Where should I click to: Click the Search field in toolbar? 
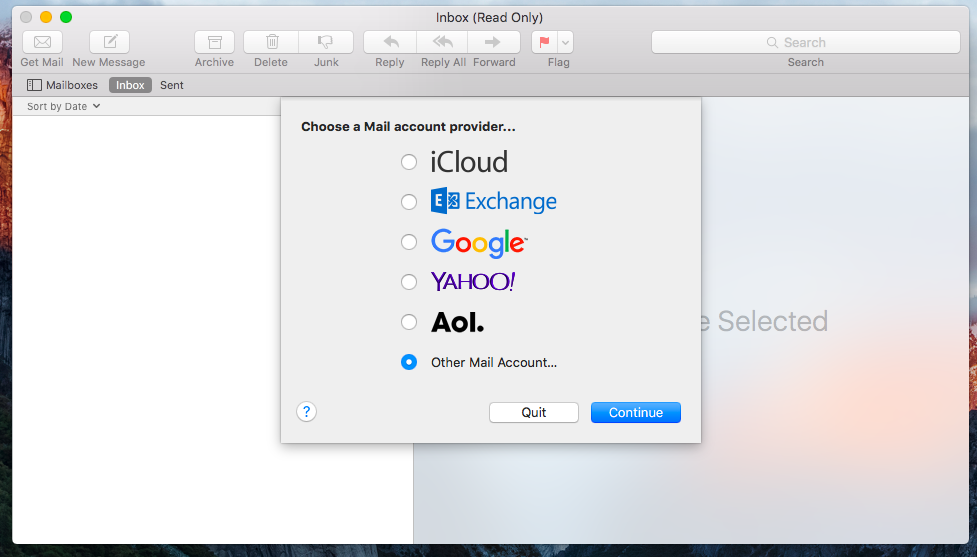click(x=805, y=42)
